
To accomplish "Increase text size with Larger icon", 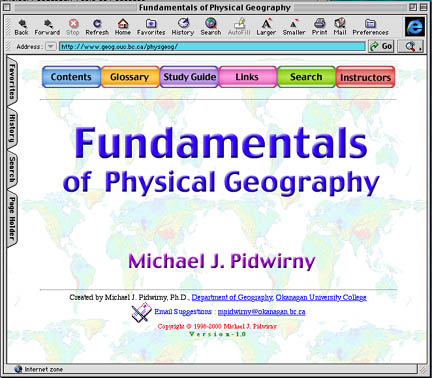I will [266, 27].
